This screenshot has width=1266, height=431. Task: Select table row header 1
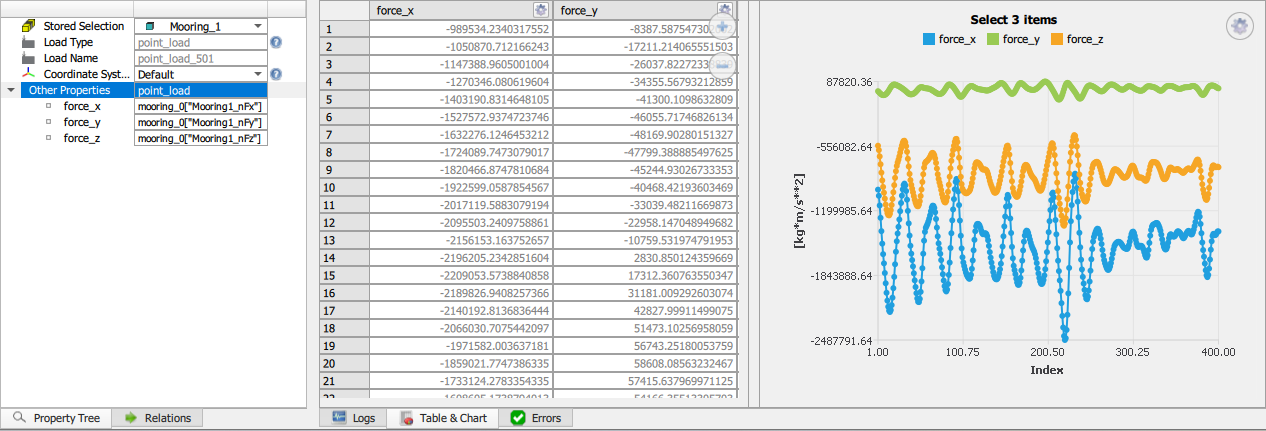[344, 28]
